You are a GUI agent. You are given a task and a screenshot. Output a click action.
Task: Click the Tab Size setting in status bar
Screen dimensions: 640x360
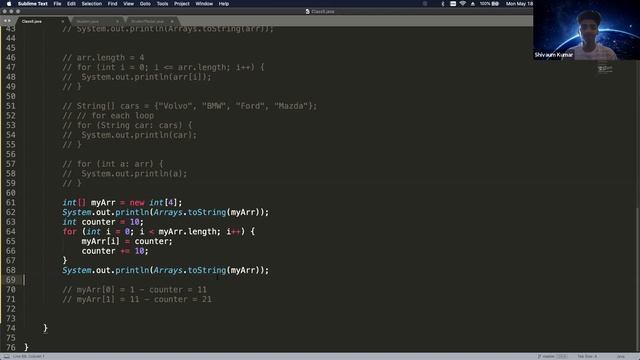587,356
